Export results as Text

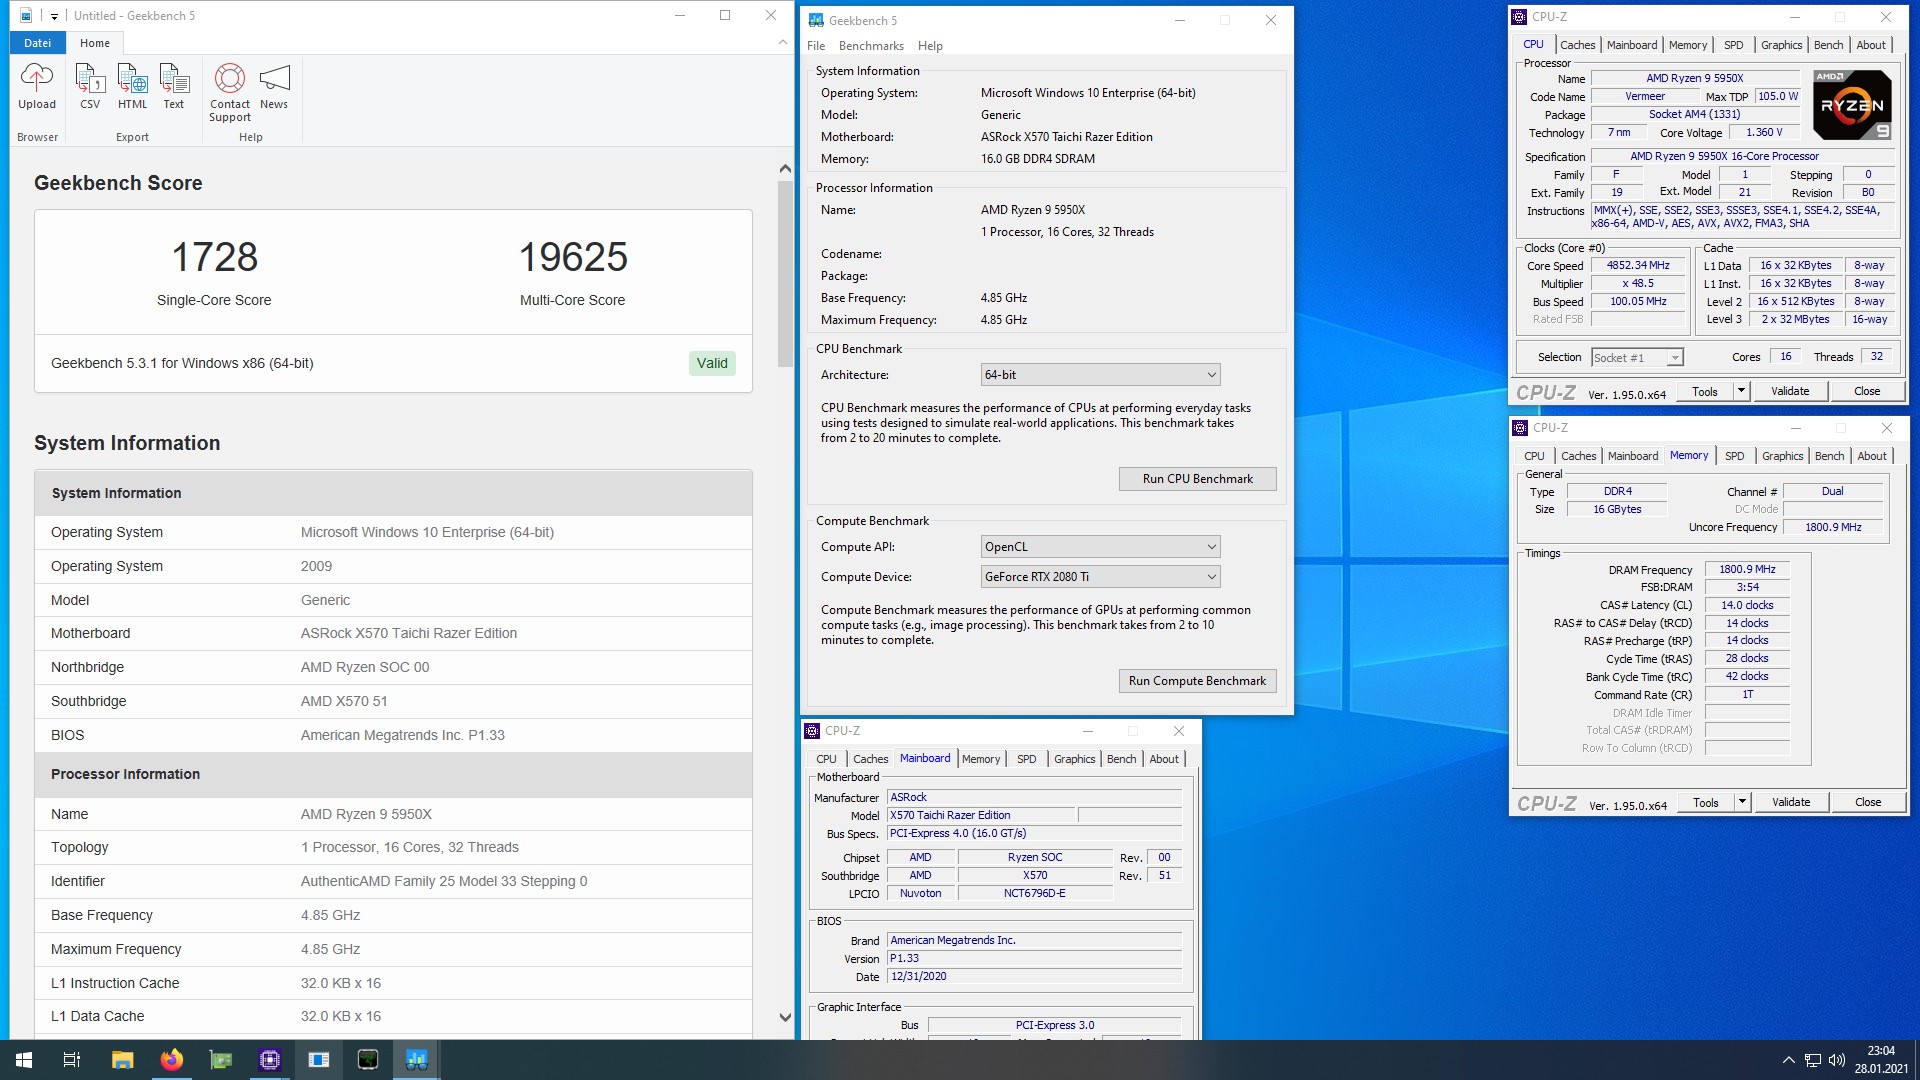pos(174,86)
